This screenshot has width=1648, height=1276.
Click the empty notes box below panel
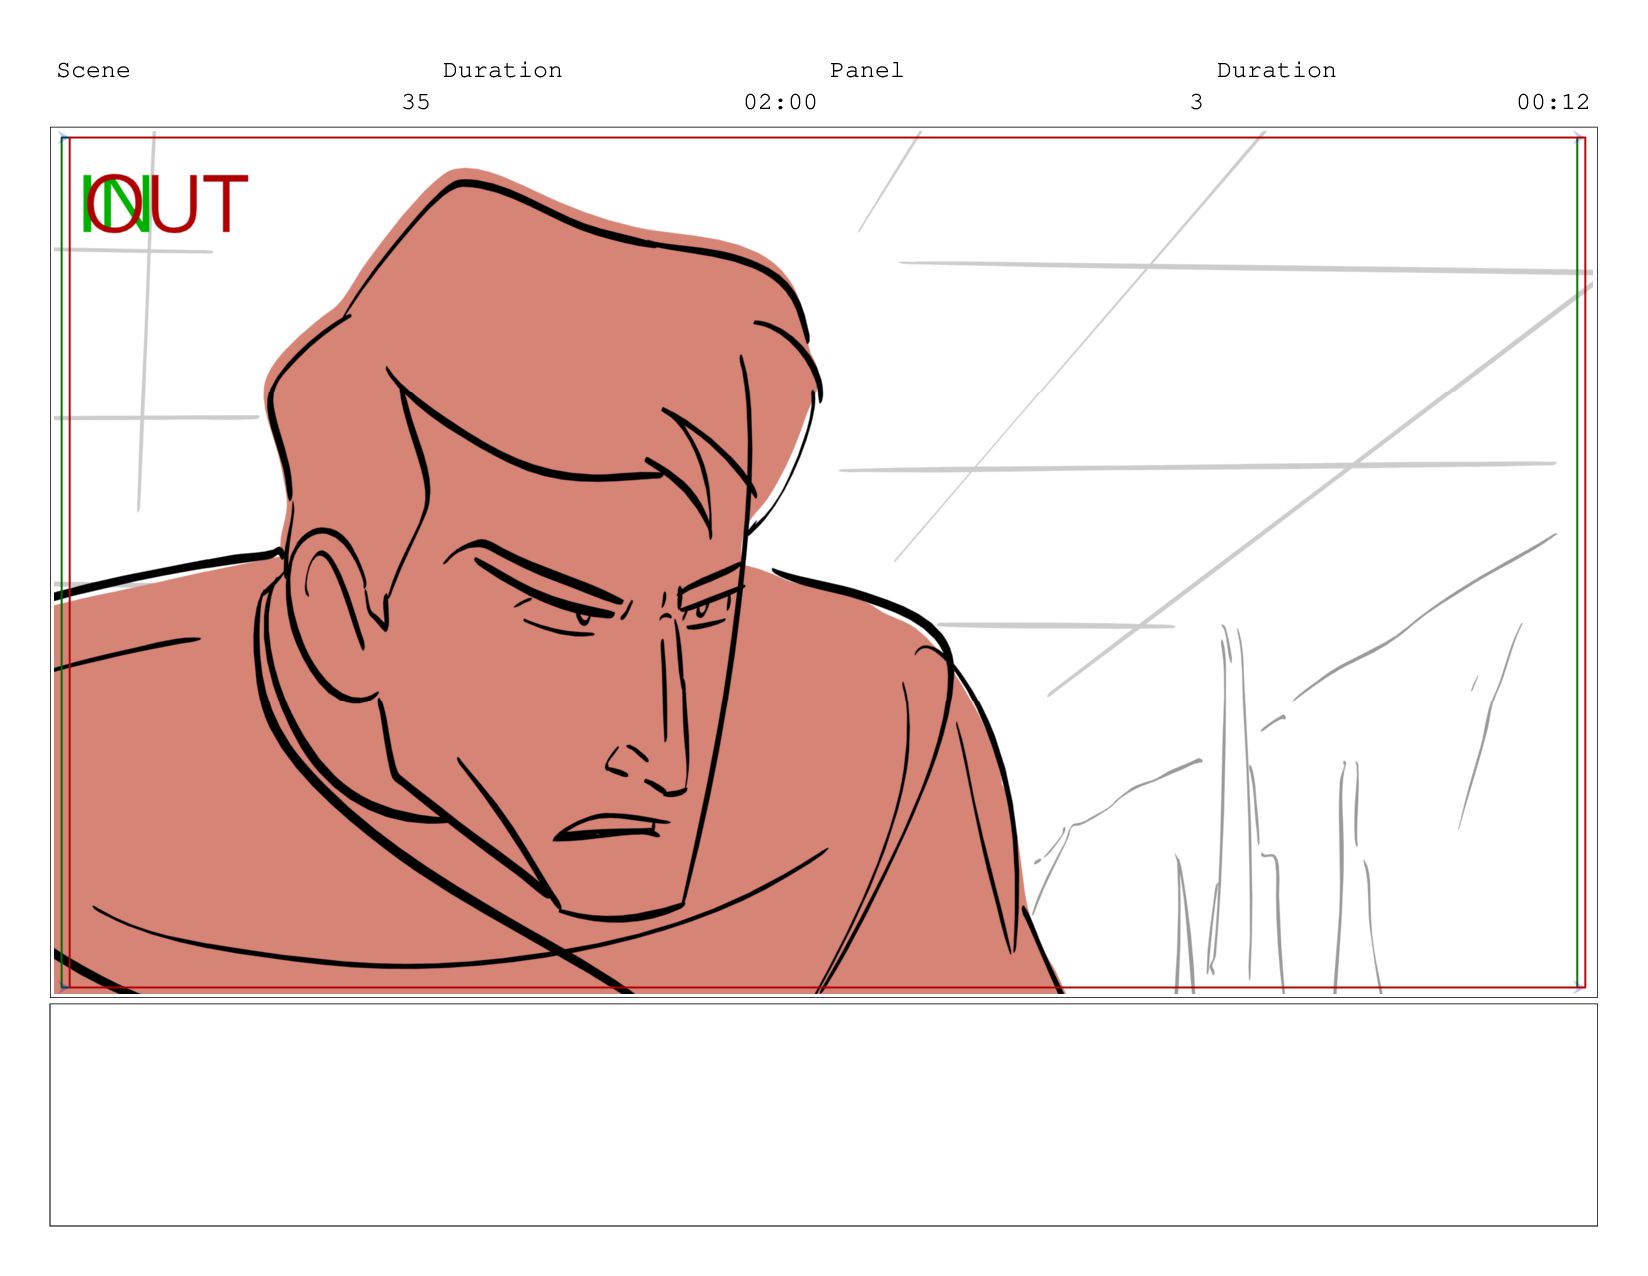click(823, 1114)
